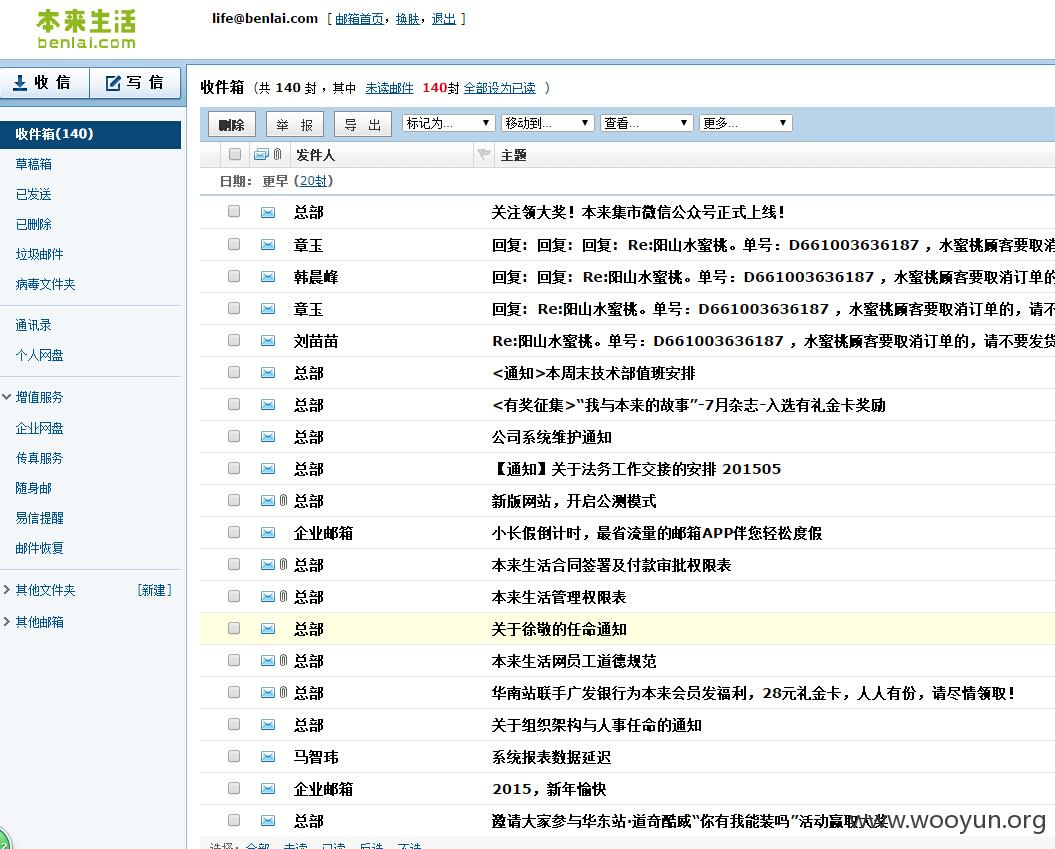Click the flag column header icon
Viewport: 1055px width, 849px height.
(483, 154)
